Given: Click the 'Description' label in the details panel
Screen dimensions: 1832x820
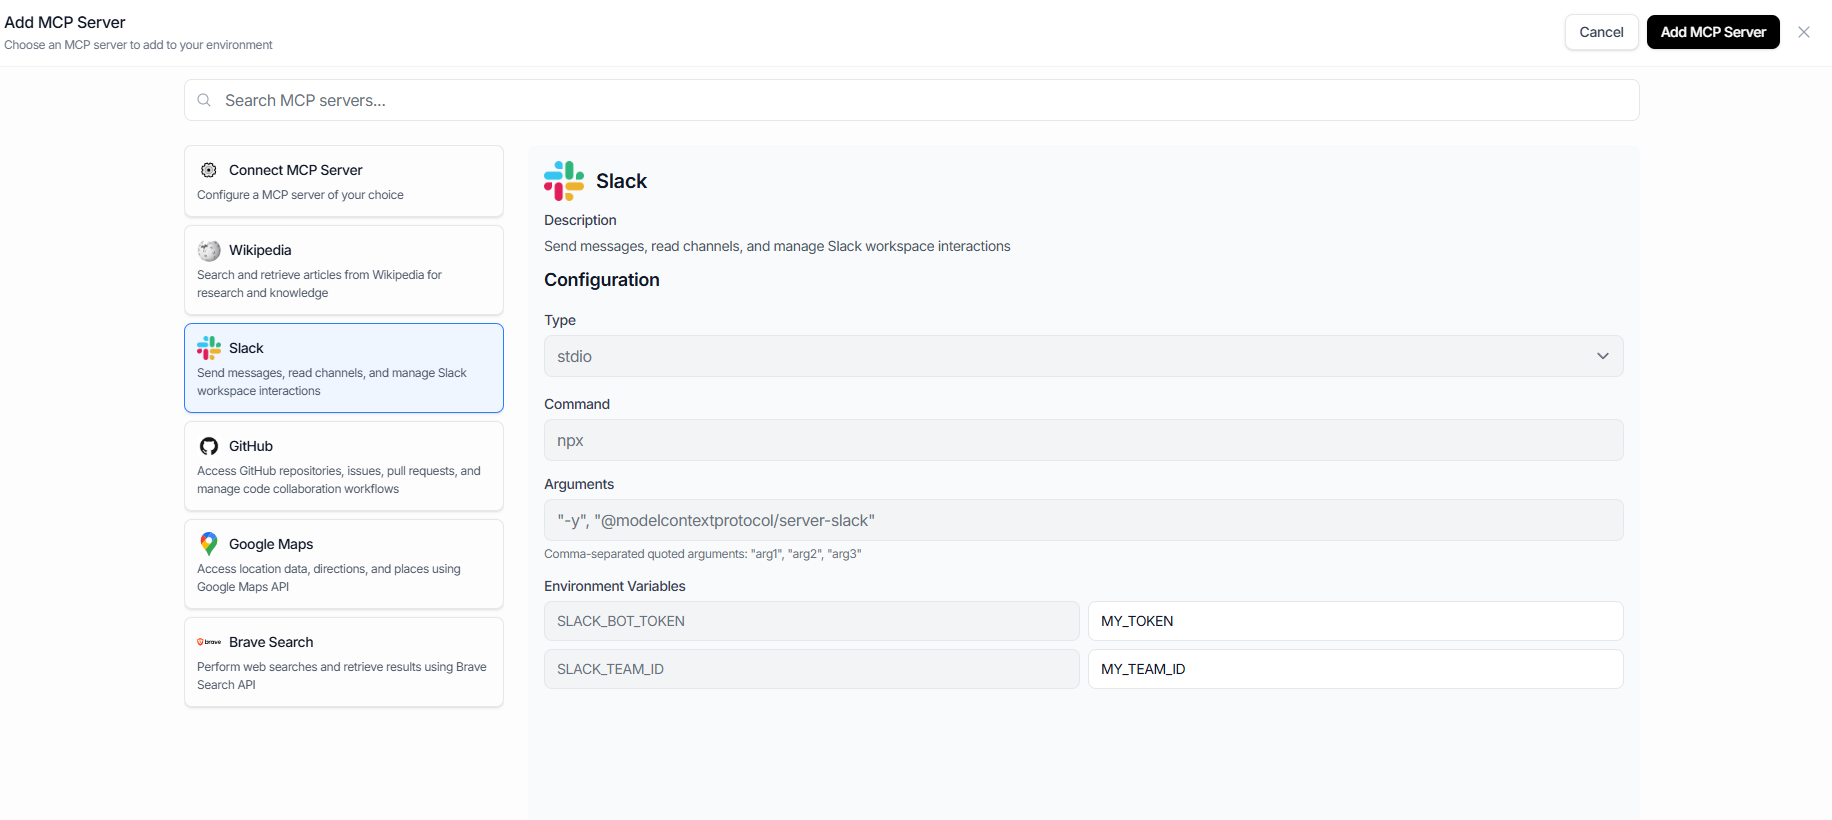Looking at the screenshot, I should pos(580,220).
